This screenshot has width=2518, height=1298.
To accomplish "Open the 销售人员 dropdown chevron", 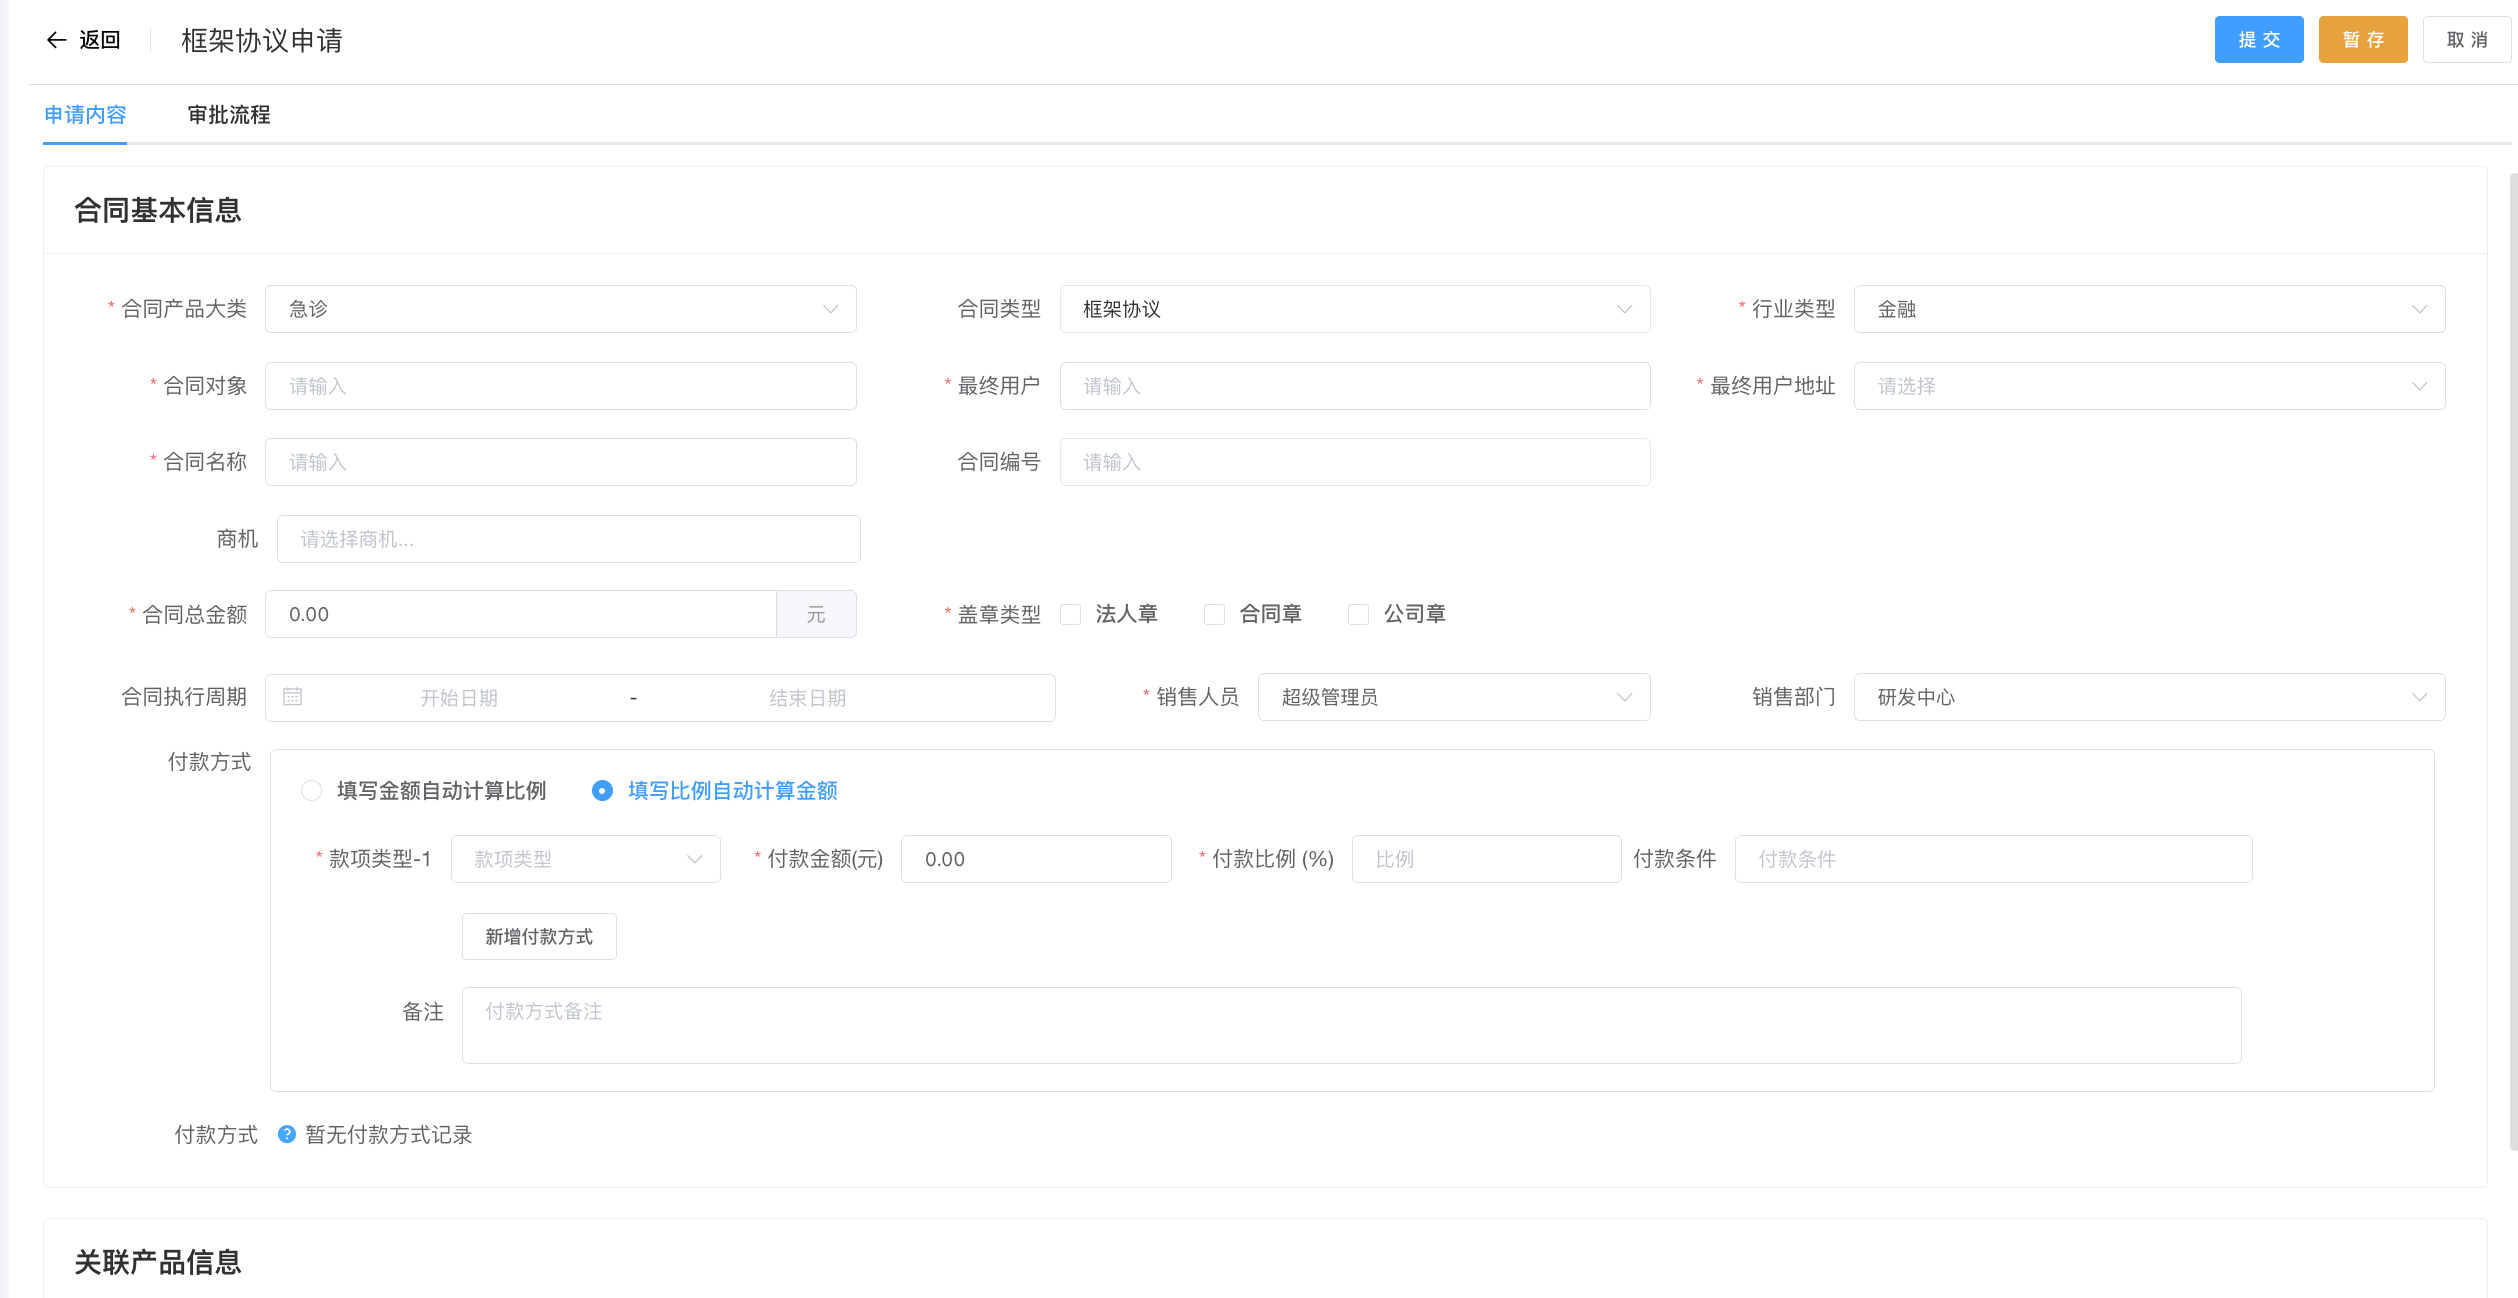I will [x=1624, y=697].
